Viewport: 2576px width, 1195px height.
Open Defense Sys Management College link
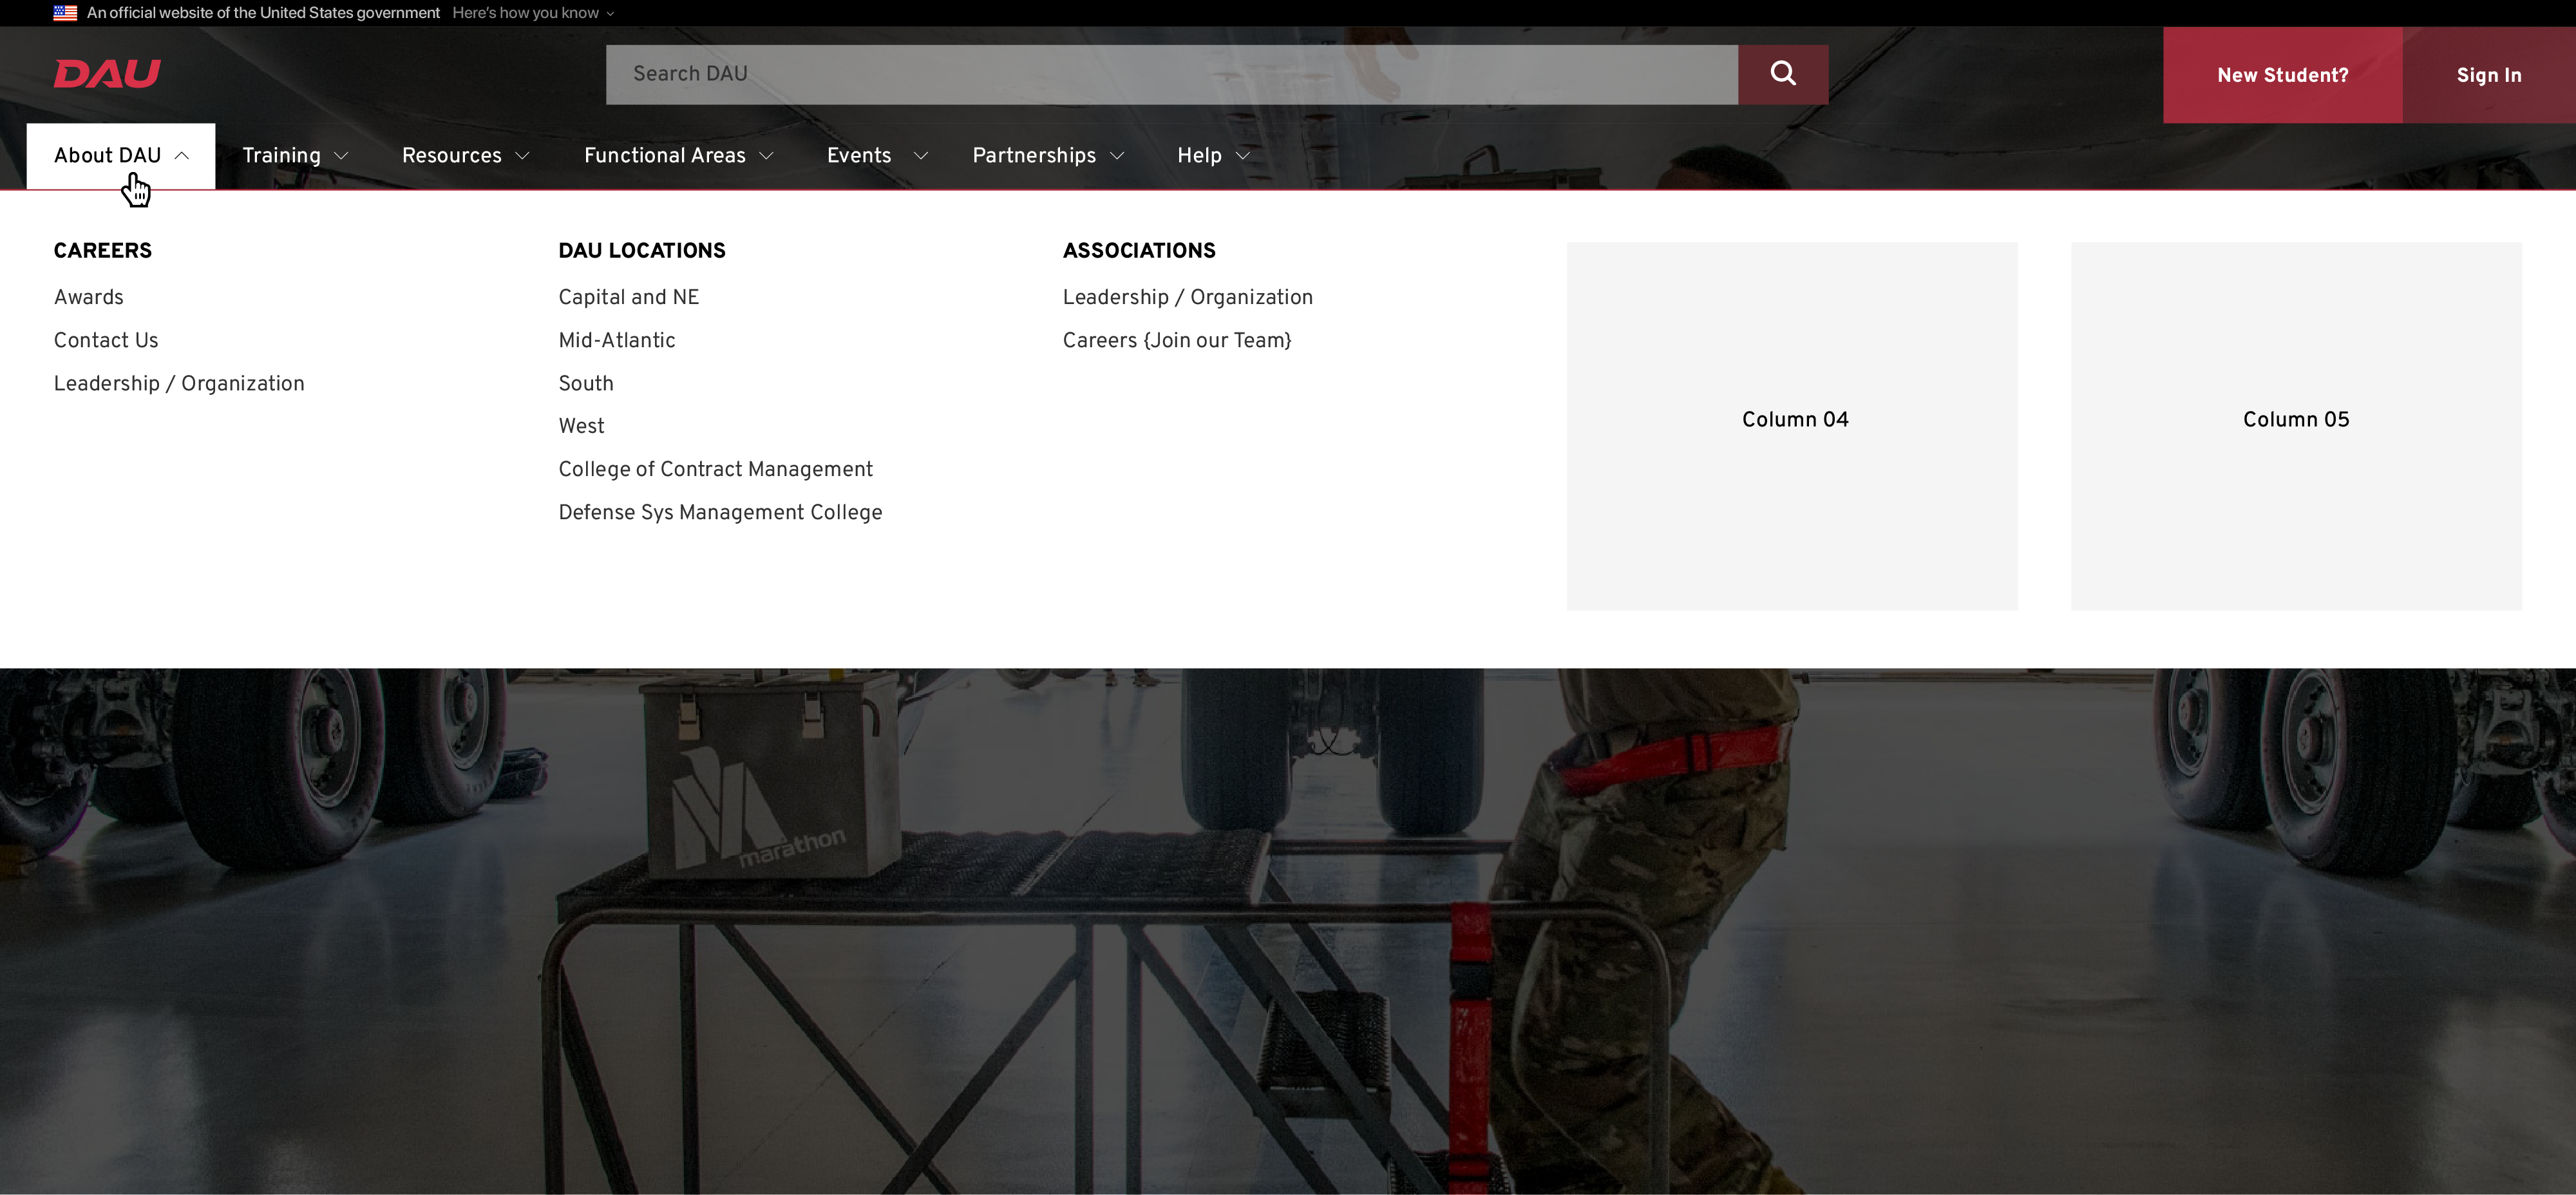click(x=720, y=512)
